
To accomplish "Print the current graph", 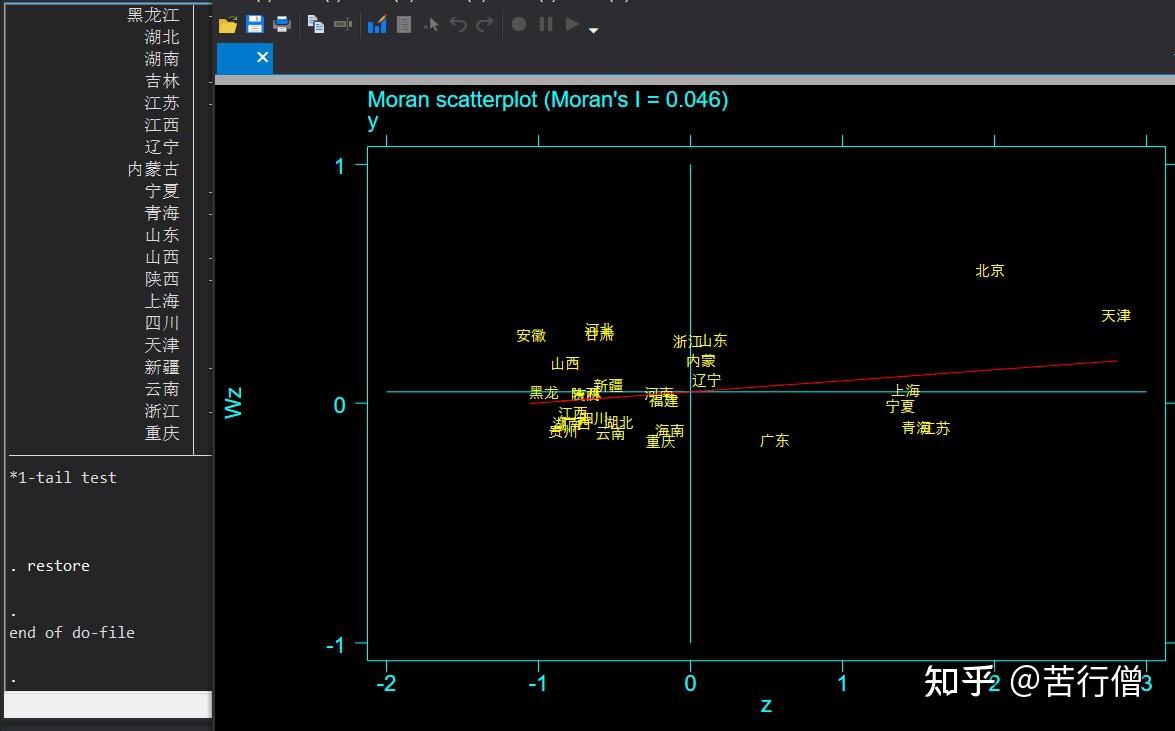I will click(x=281, y=24).
